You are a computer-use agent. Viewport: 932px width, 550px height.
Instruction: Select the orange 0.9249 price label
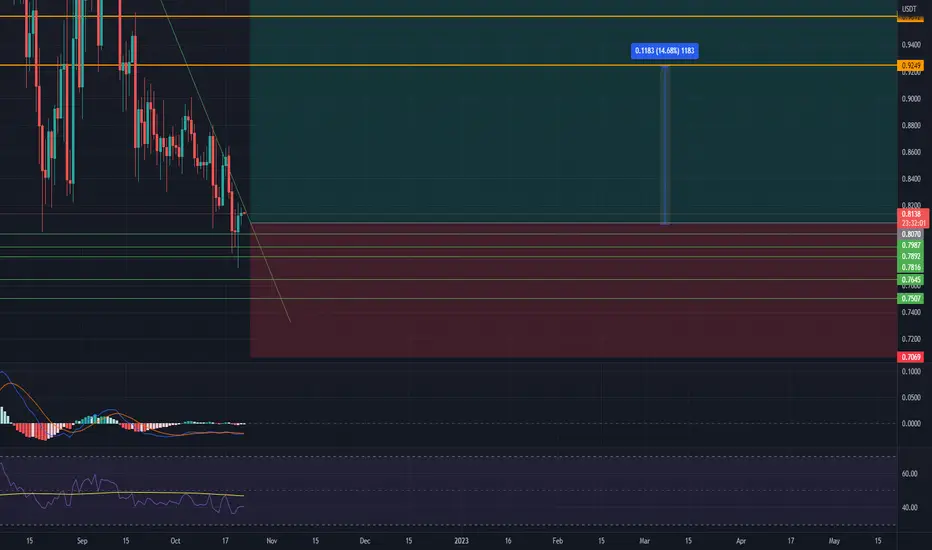911,65
